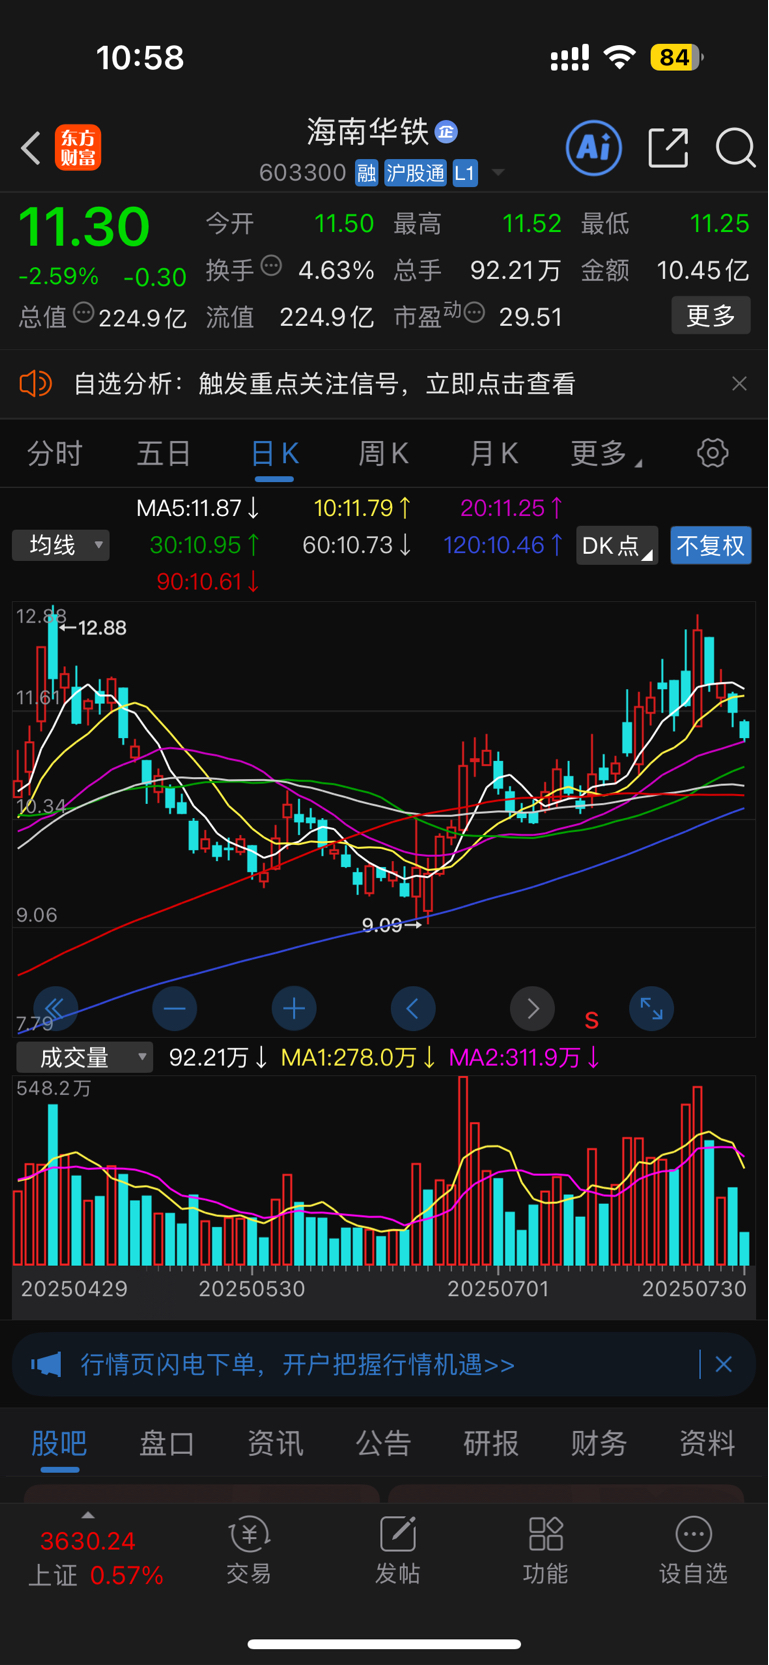769x1665 pixels.
Task: Tap the yellow 10:11.79 MA value
Action: pos(362,508)
